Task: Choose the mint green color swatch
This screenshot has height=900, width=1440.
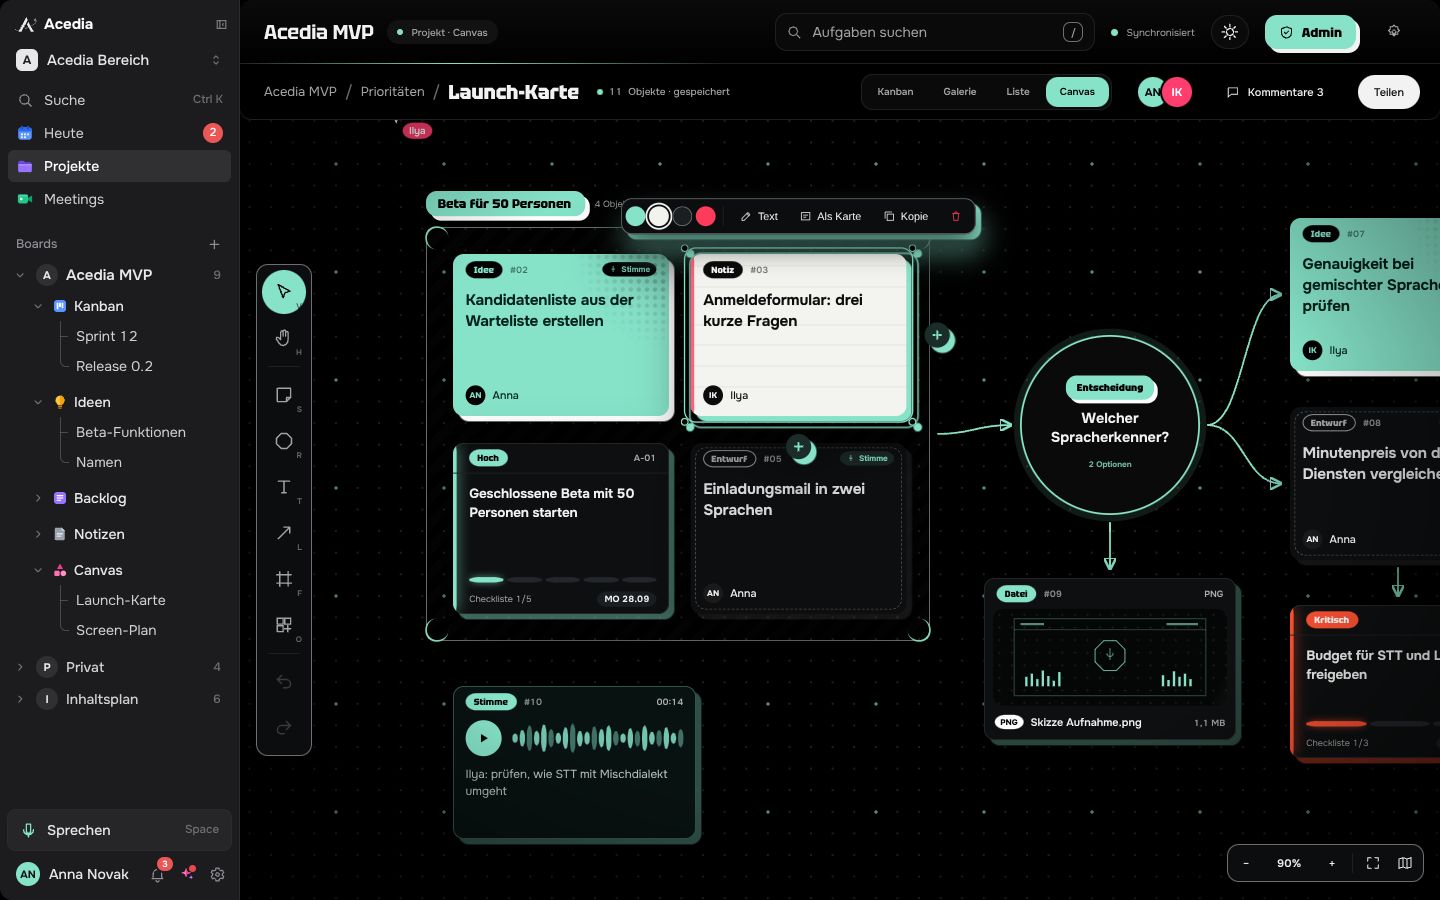Action: tap(635, 216)
